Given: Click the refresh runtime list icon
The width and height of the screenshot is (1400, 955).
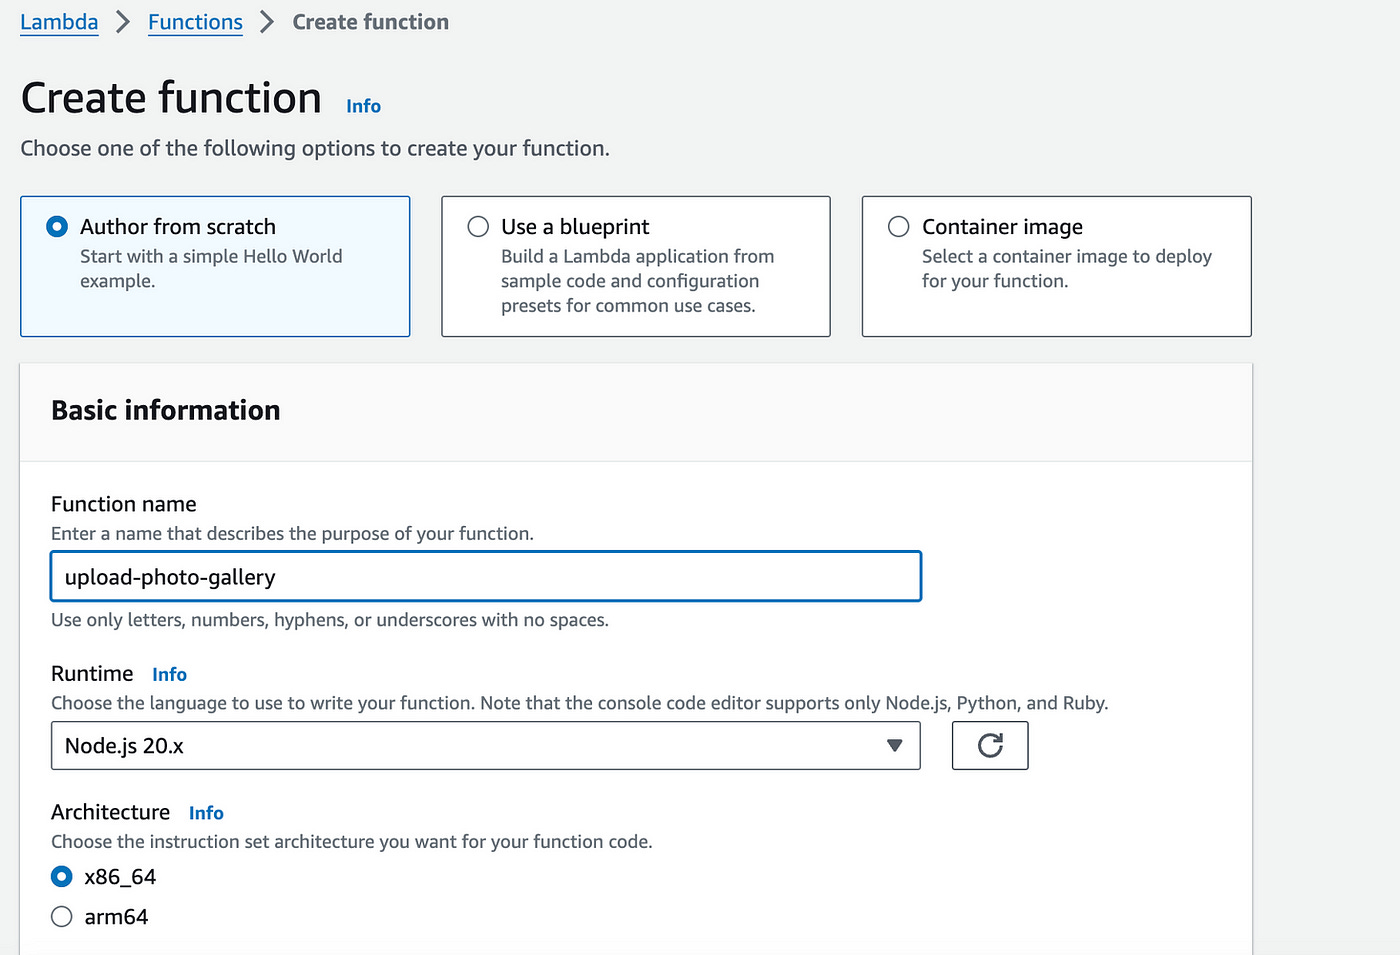Looking at the screenshot, I should [989, 746].
